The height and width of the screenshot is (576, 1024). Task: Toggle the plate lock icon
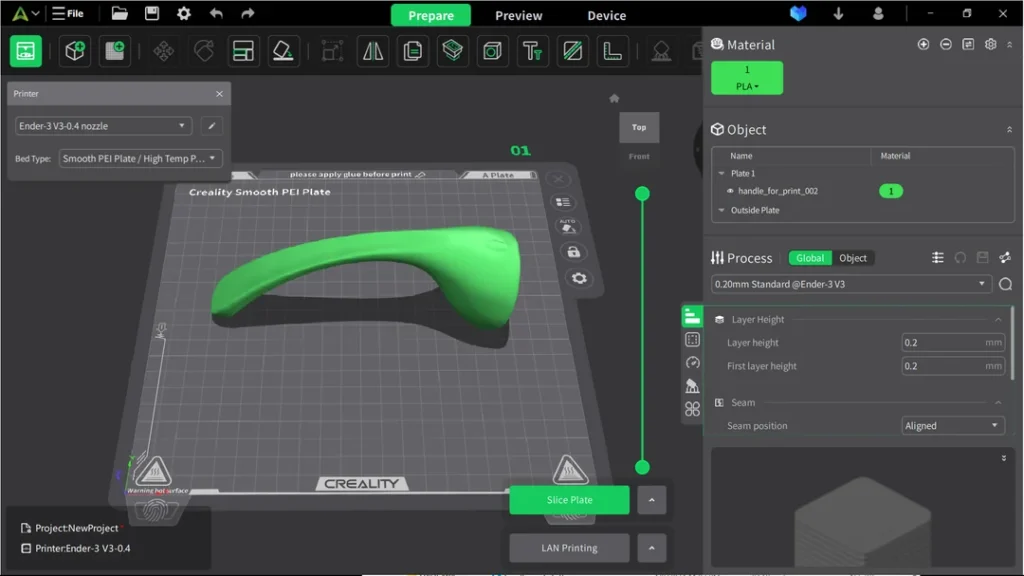pos(573,252)
